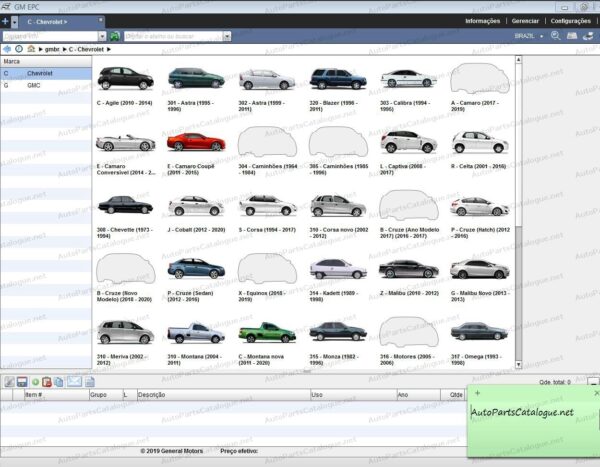
Task: Click the plus on the green sticky note
Action: pos(477,393)
